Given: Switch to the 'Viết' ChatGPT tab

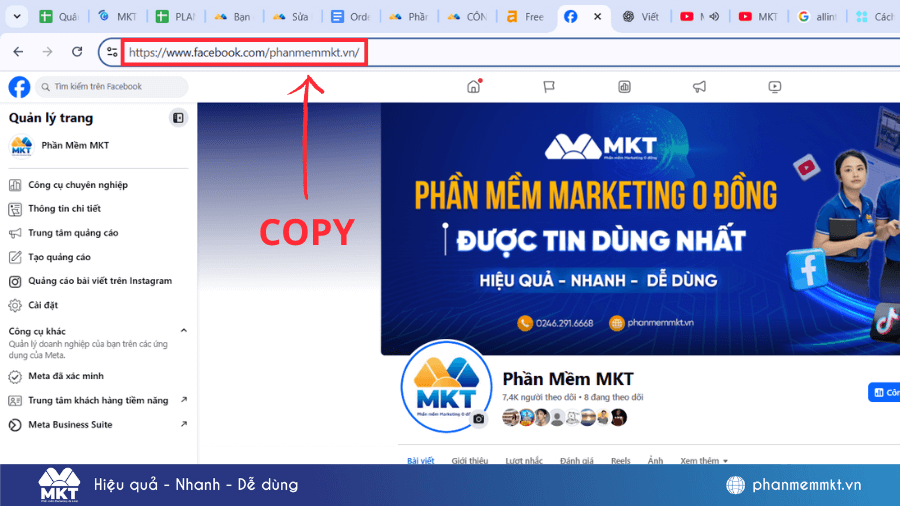Looking at the screenshot, I should pyautogui.click(x=642, y=17).
